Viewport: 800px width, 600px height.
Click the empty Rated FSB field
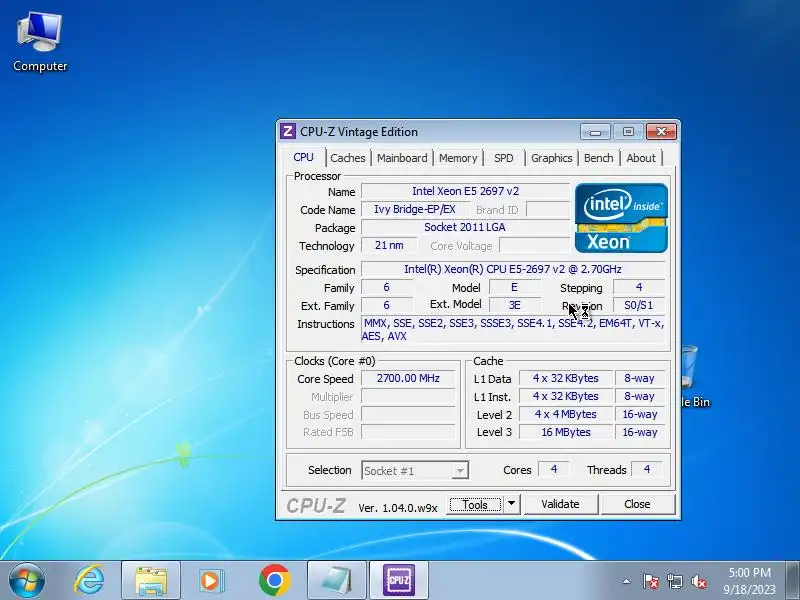pyautogui.click(x=408, y=432)
